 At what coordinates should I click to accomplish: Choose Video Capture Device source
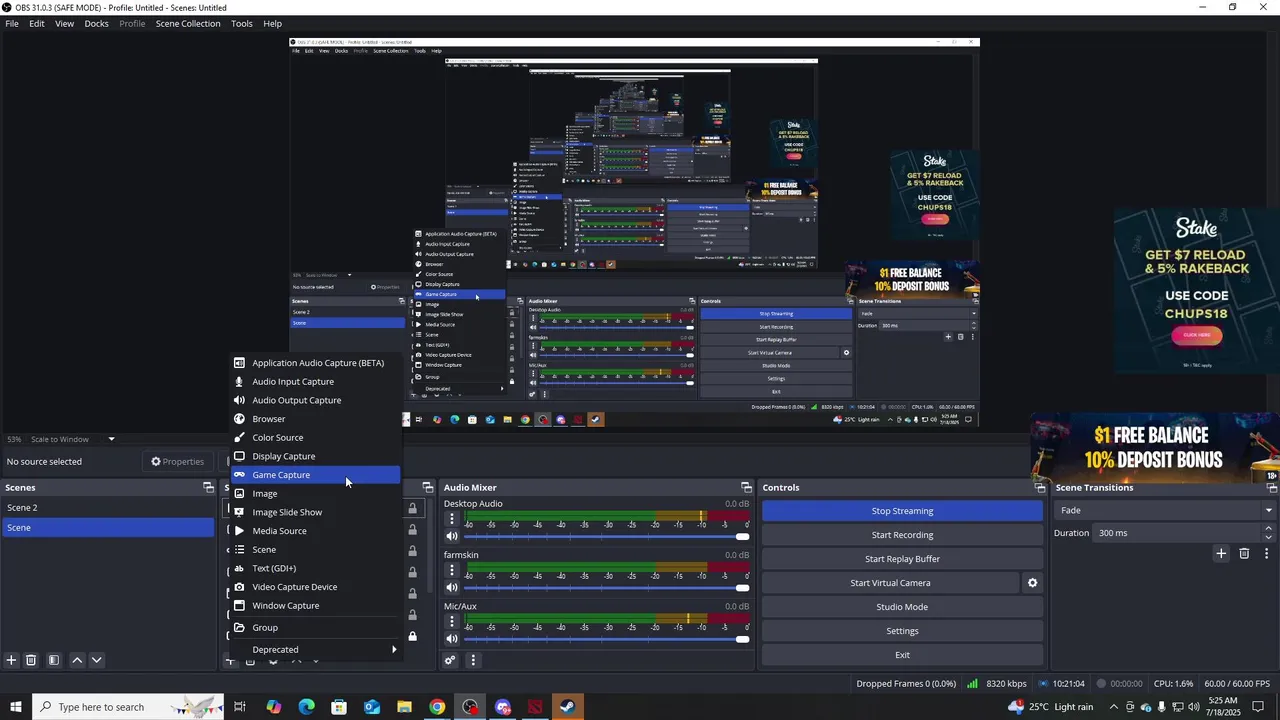[x=315, y=587]
